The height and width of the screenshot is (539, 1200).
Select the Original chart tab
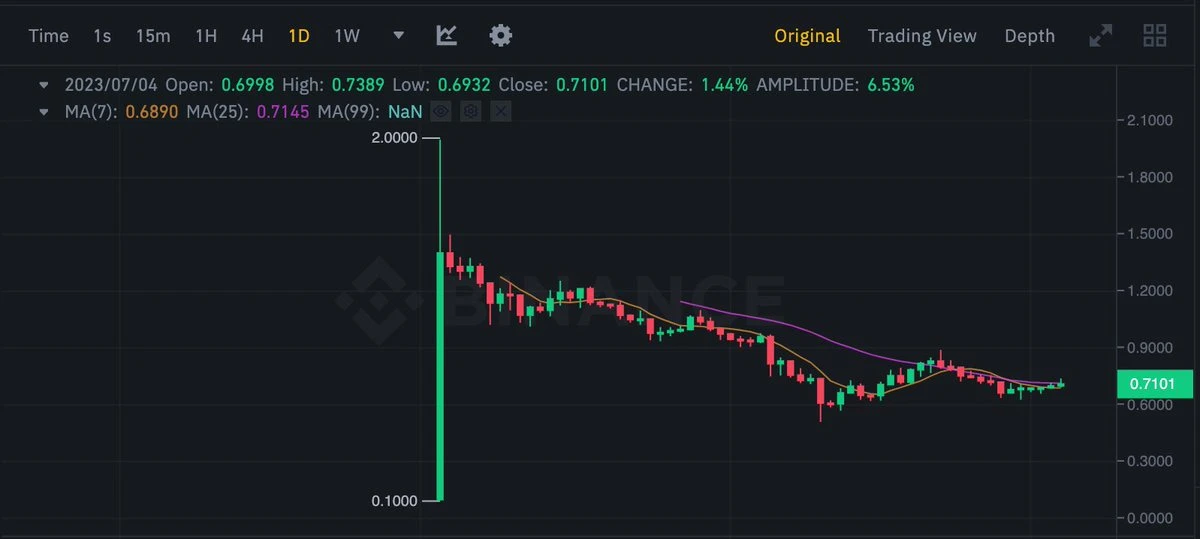(x=807, y=36)
